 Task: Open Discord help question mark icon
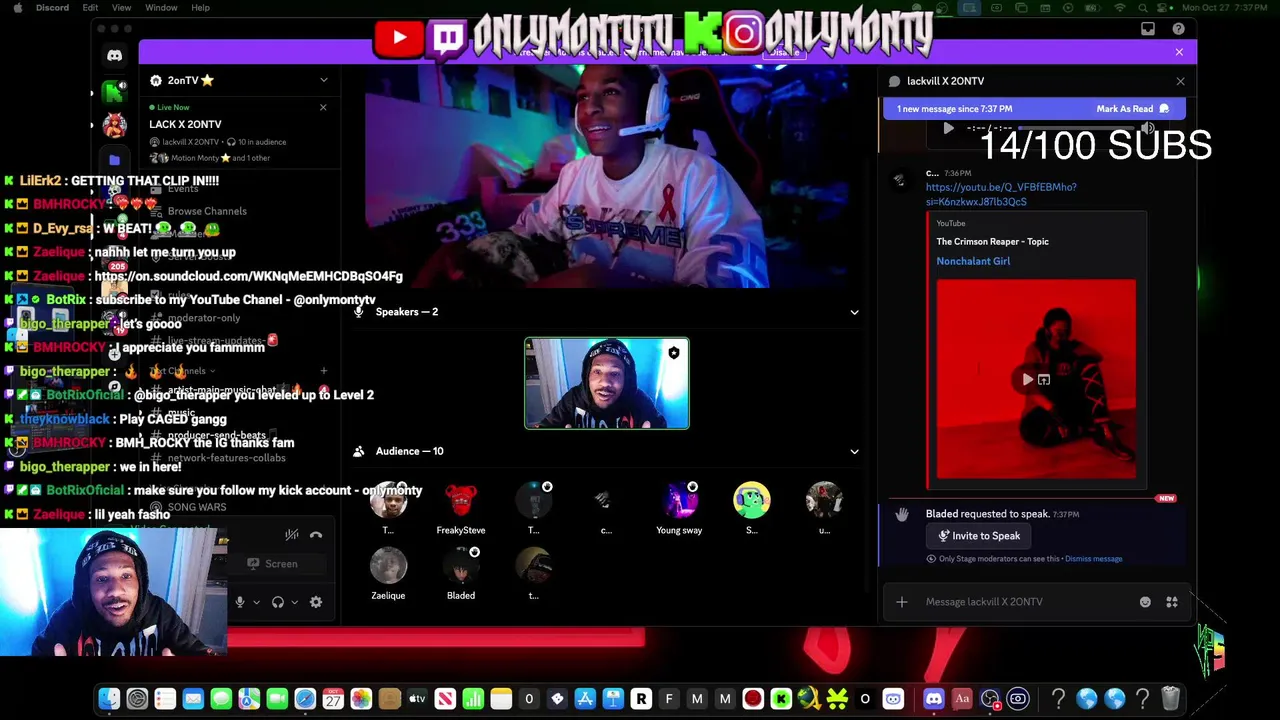point(1178,29)
